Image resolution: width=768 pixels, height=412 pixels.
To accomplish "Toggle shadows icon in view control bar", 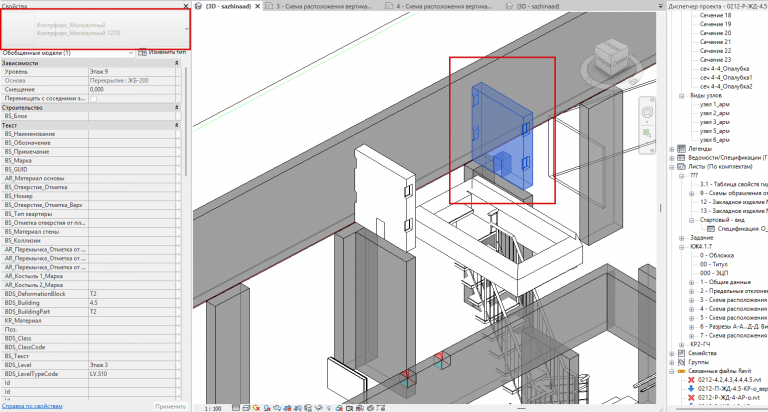I will pyautogui.click(x=267, y=408).
